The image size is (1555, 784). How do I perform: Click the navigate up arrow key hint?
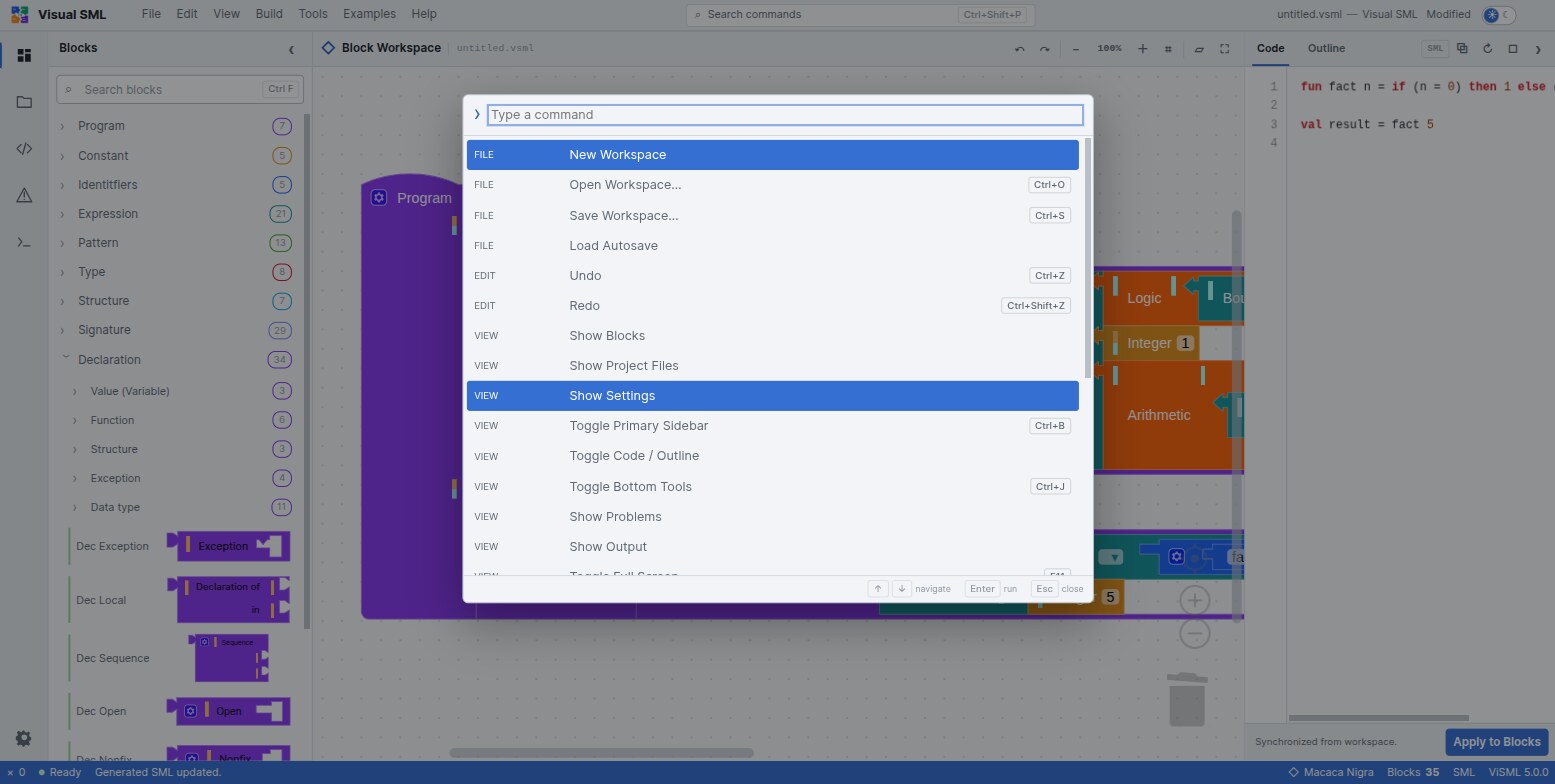click(878, 588)
